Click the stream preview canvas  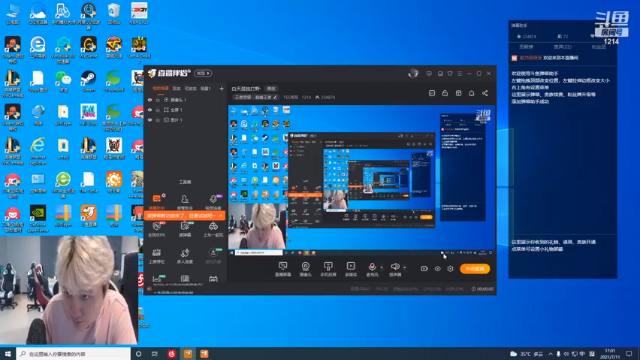[361, 180]
